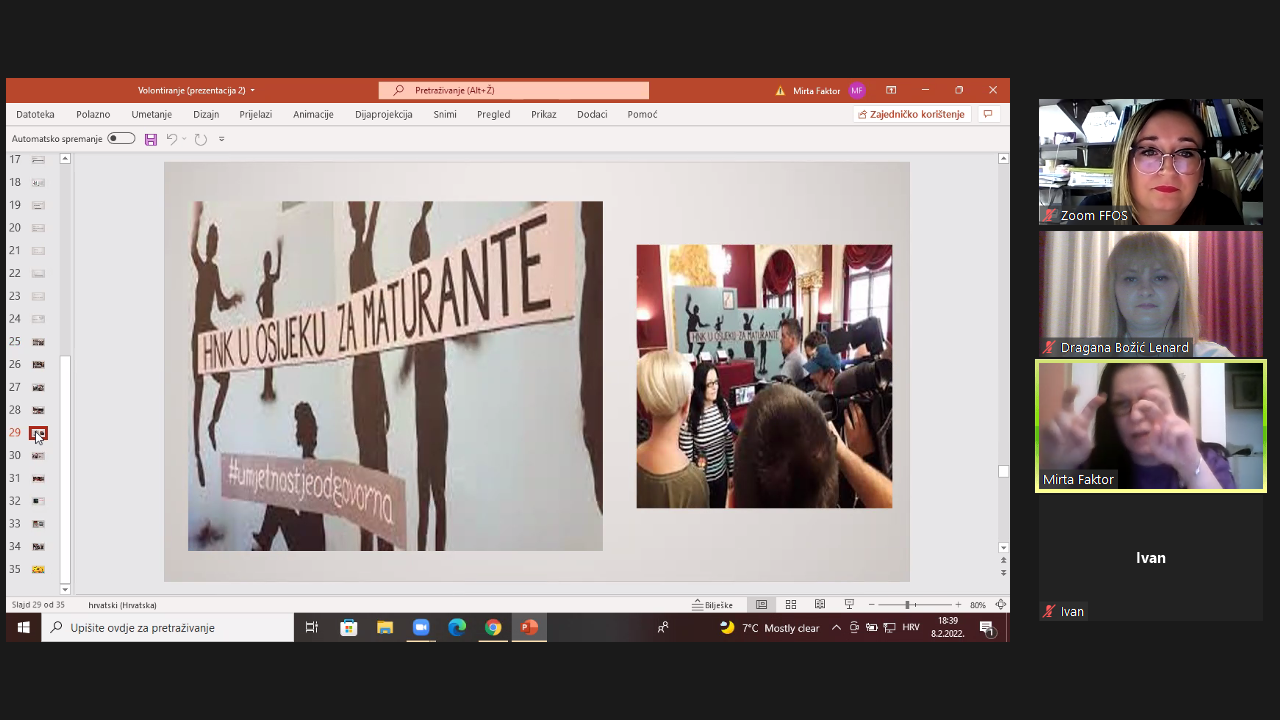1280x720 pixels.
Task: Click the Pretraživanje search box
Action: tap(514, 90)
